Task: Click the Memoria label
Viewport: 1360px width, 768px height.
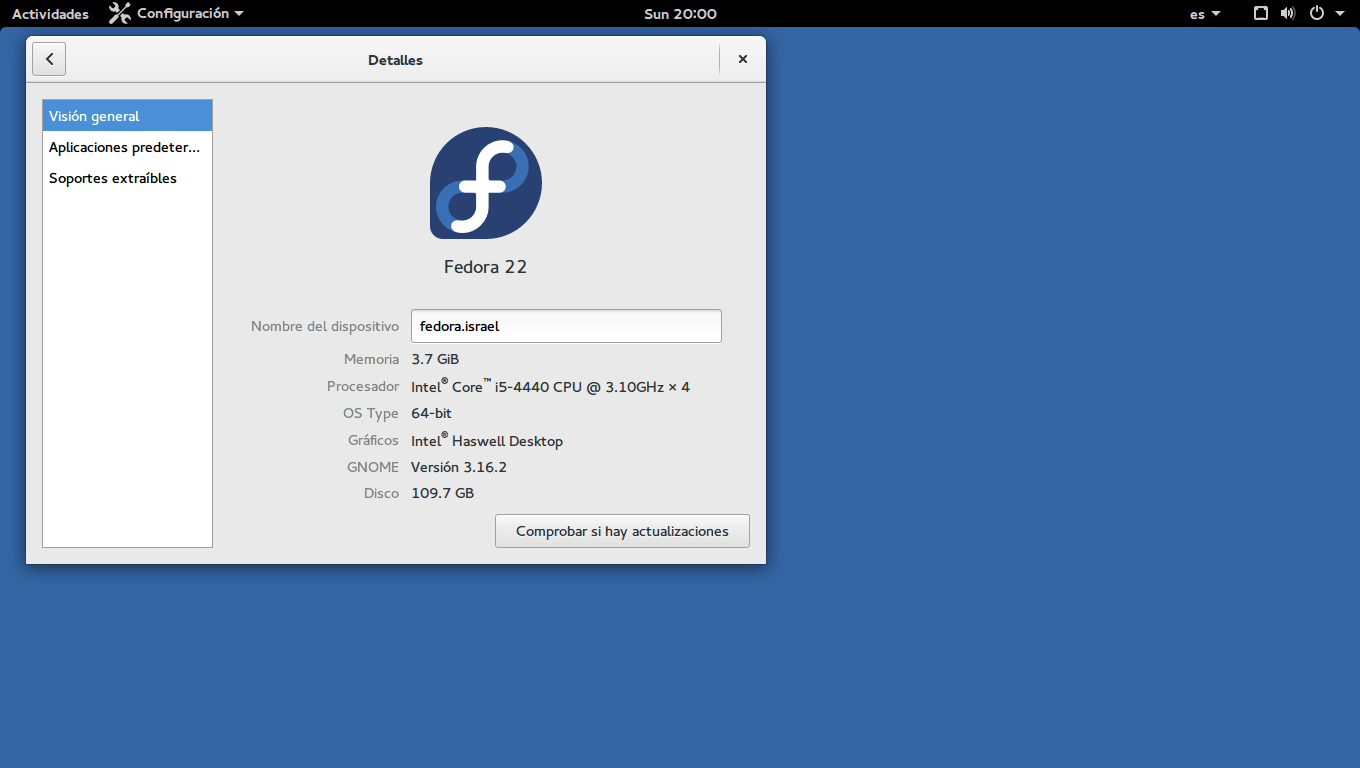Action: click(371, 359)
